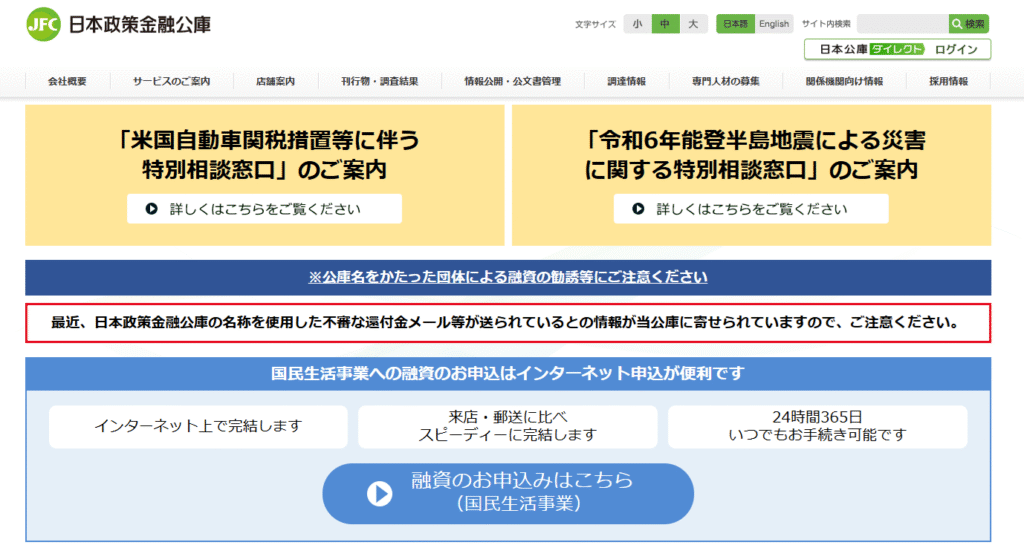Screen dimensions: 1024x548
Task: Select 日本語 language option
Action: click(x=734, y=24)
